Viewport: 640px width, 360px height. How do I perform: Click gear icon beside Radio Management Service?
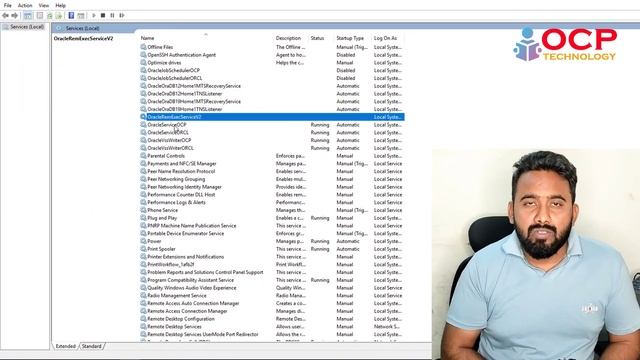143,296
